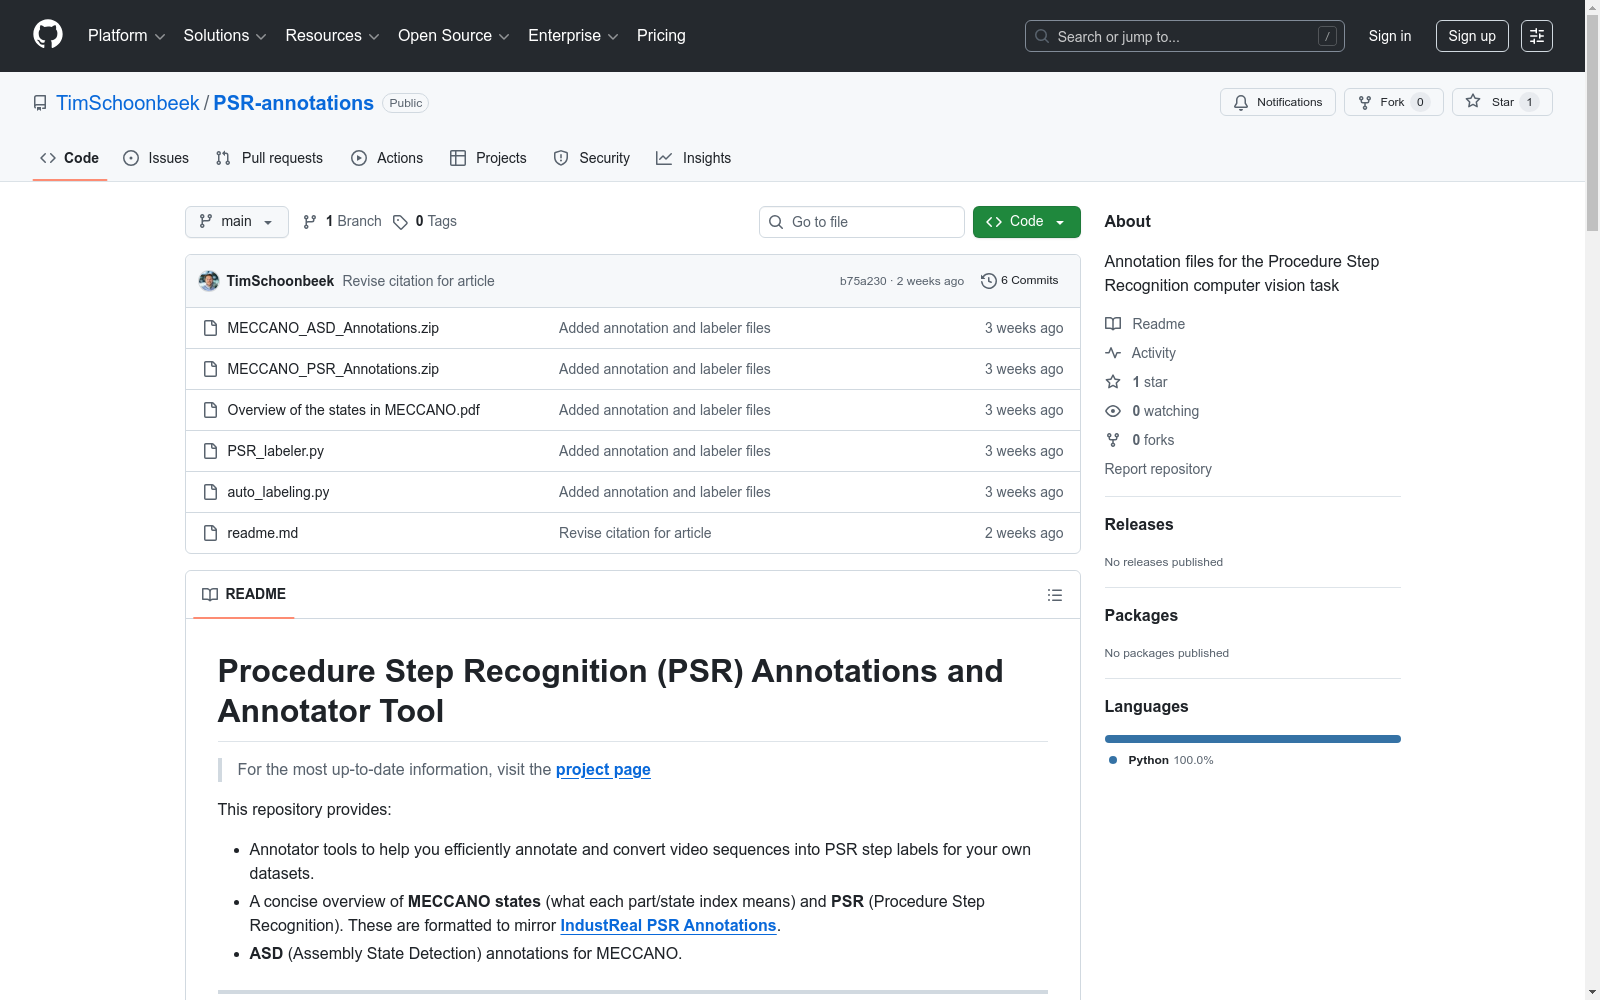
Task: Expand the Solutions menu
Action: pyautogui.click(x=225, y=36)
